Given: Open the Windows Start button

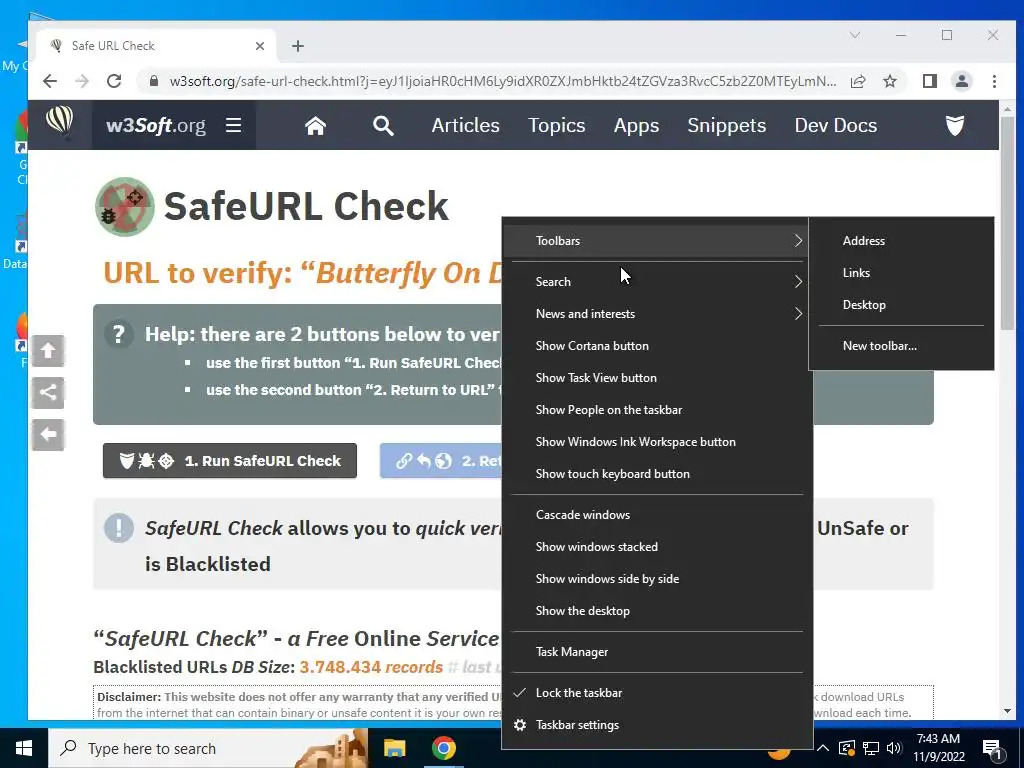Looking at the screenshot, I should click(x=24, y=748).
